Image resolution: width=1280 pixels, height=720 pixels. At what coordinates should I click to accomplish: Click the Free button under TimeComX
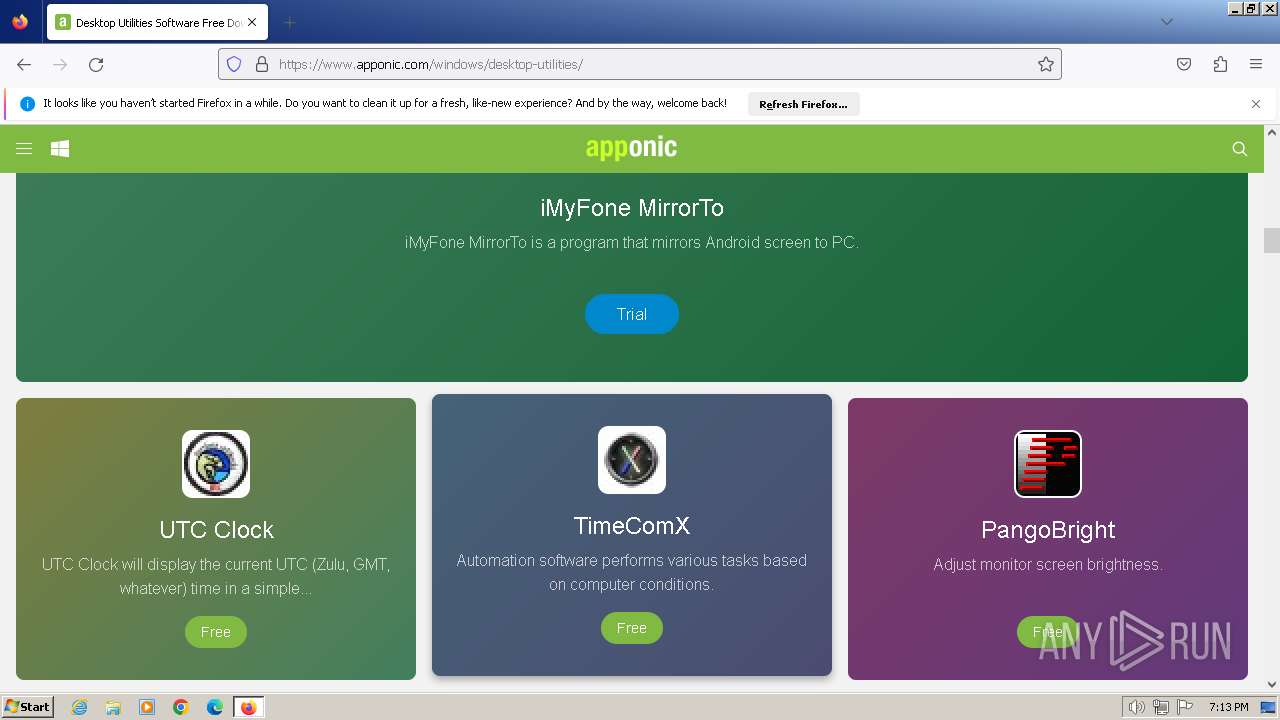(x=632, y=628)
